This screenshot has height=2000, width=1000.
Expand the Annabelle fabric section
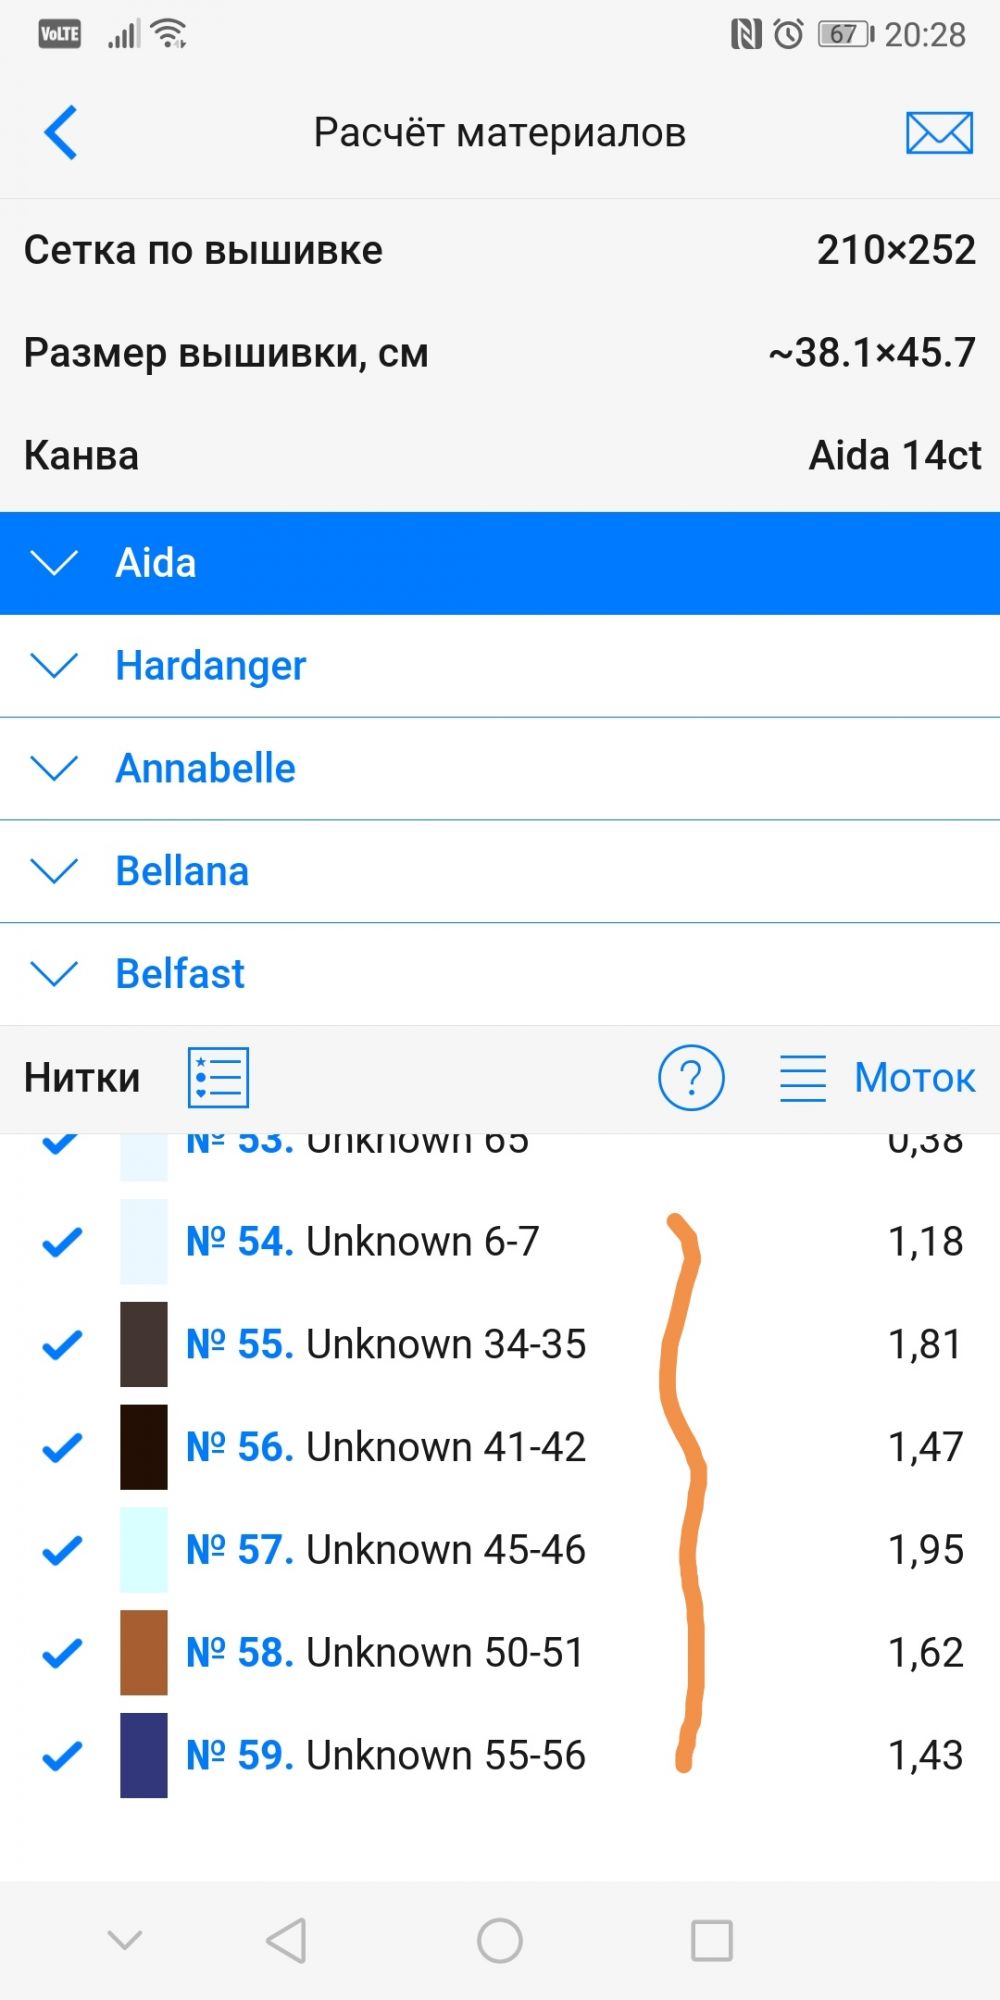(x=55, y=769)
